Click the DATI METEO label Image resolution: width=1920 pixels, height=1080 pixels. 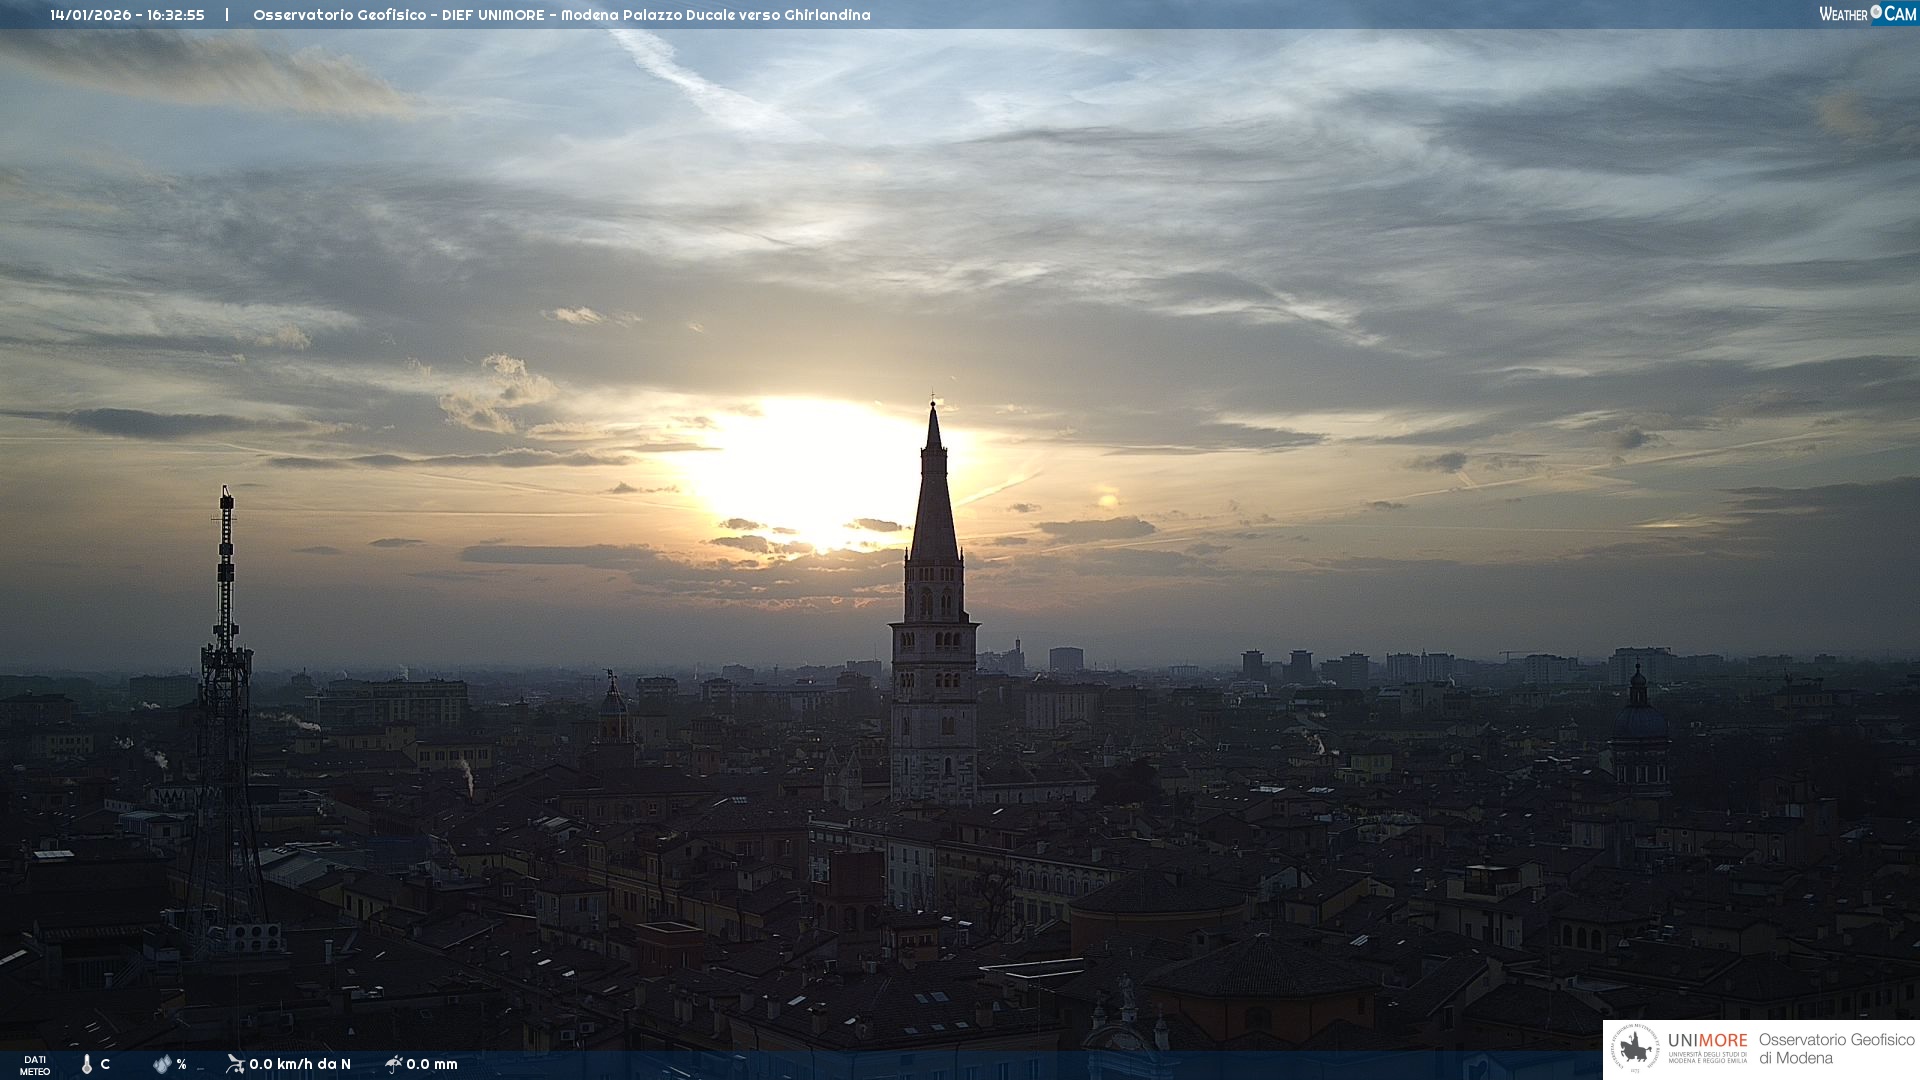[x=35, y=1065]
